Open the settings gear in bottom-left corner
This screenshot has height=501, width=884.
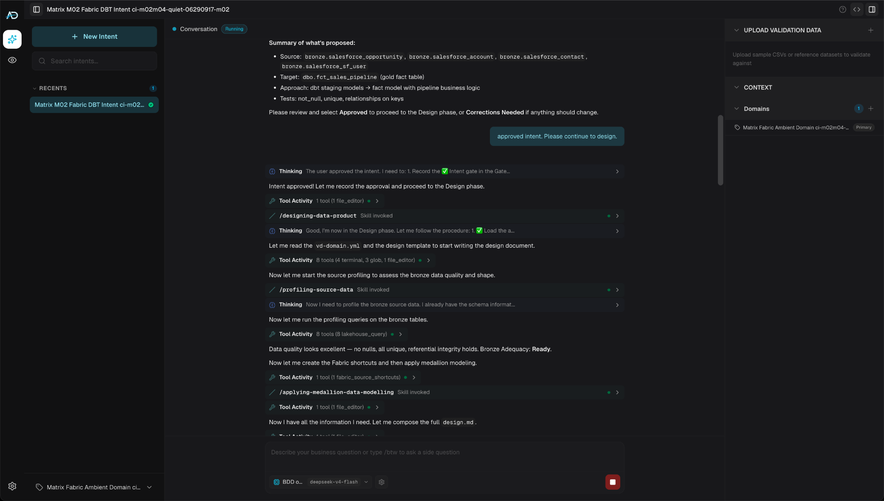(12, 486)
